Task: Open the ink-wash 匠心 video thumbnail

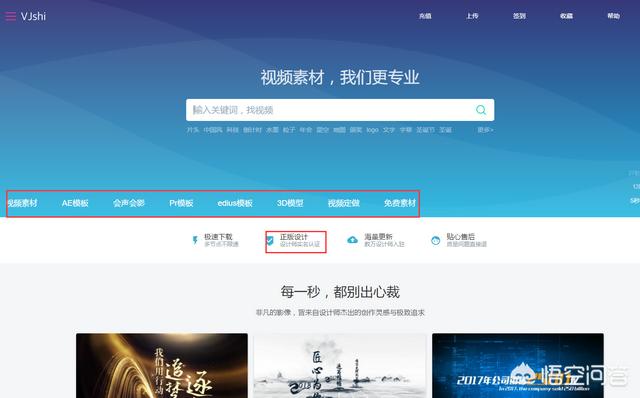Action: (x=340, y=366)
